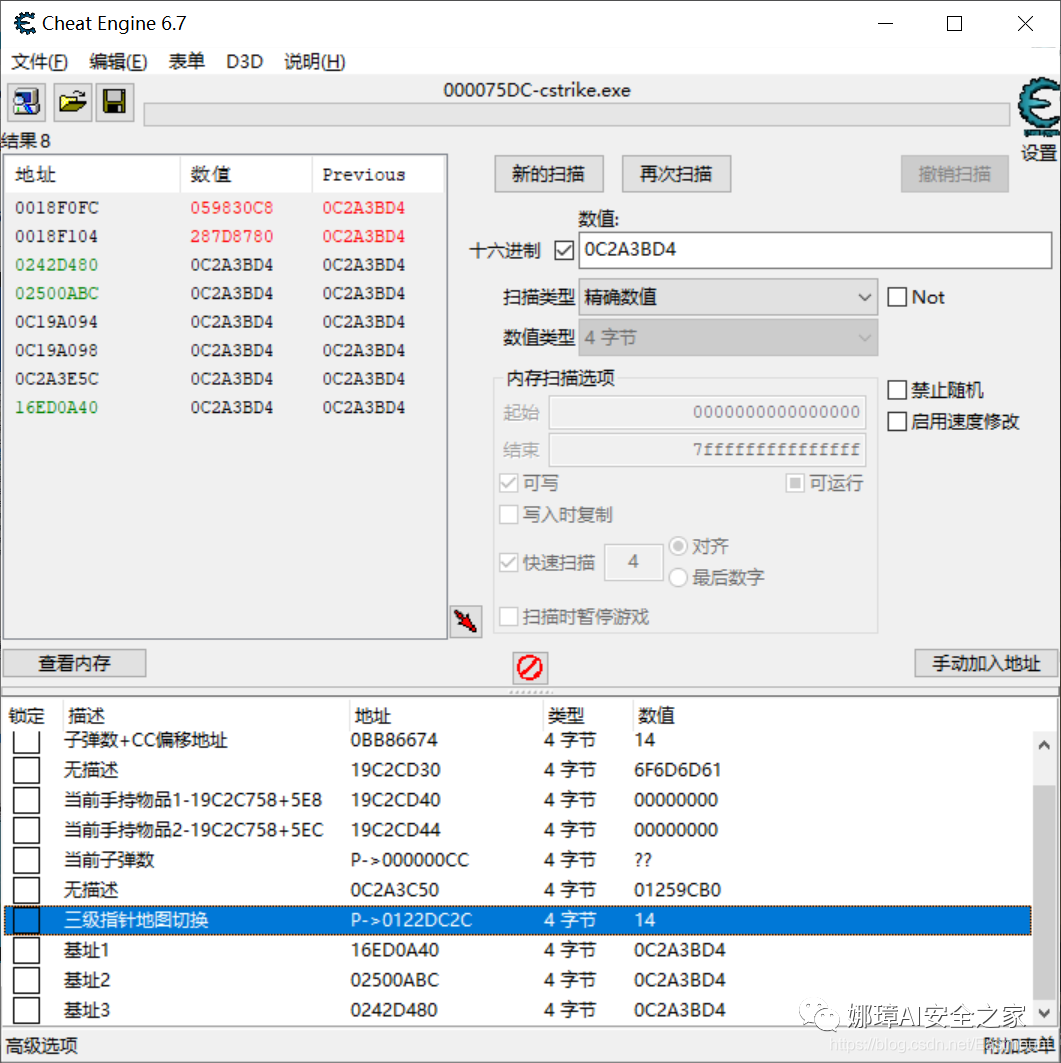Enable 扫描时暂停游戏 checkbox
The width and height of the screenshot is (1061, 1063).
(508, 617)
